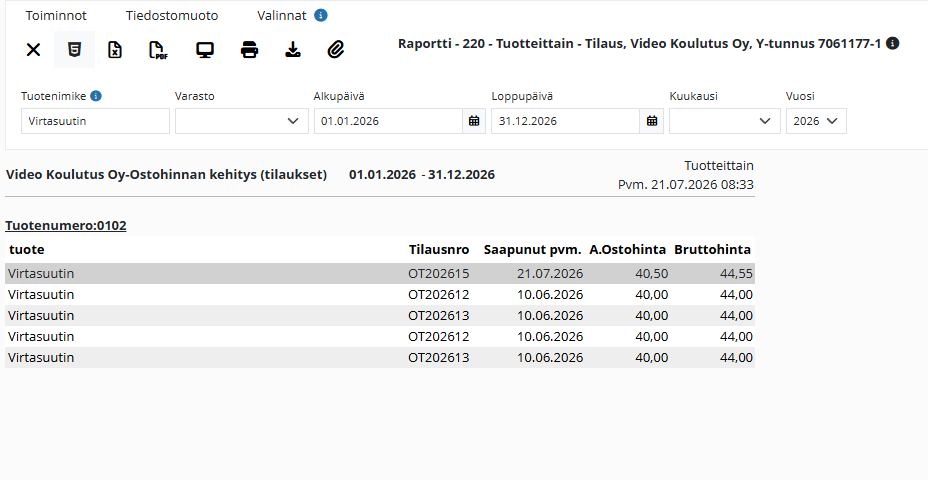Select order number OT202615 cell
This screenshot has height=480, width=928.
coord(439,273)
